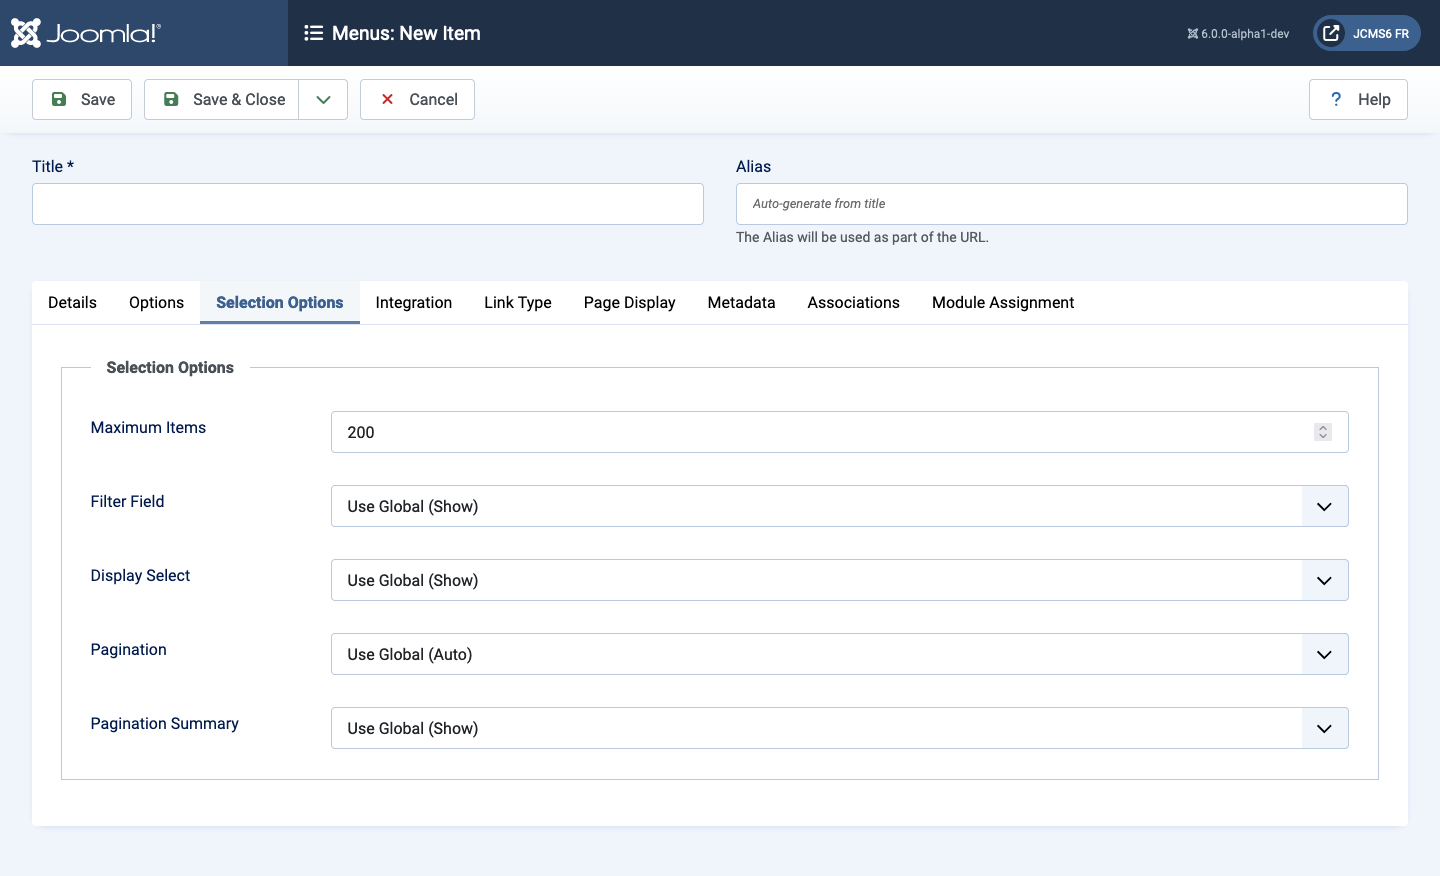Open the Pagination Summary dropdown
The width and height of the screenshot is (1440, 876).
pyautogui.click(x=1324, y=728)
